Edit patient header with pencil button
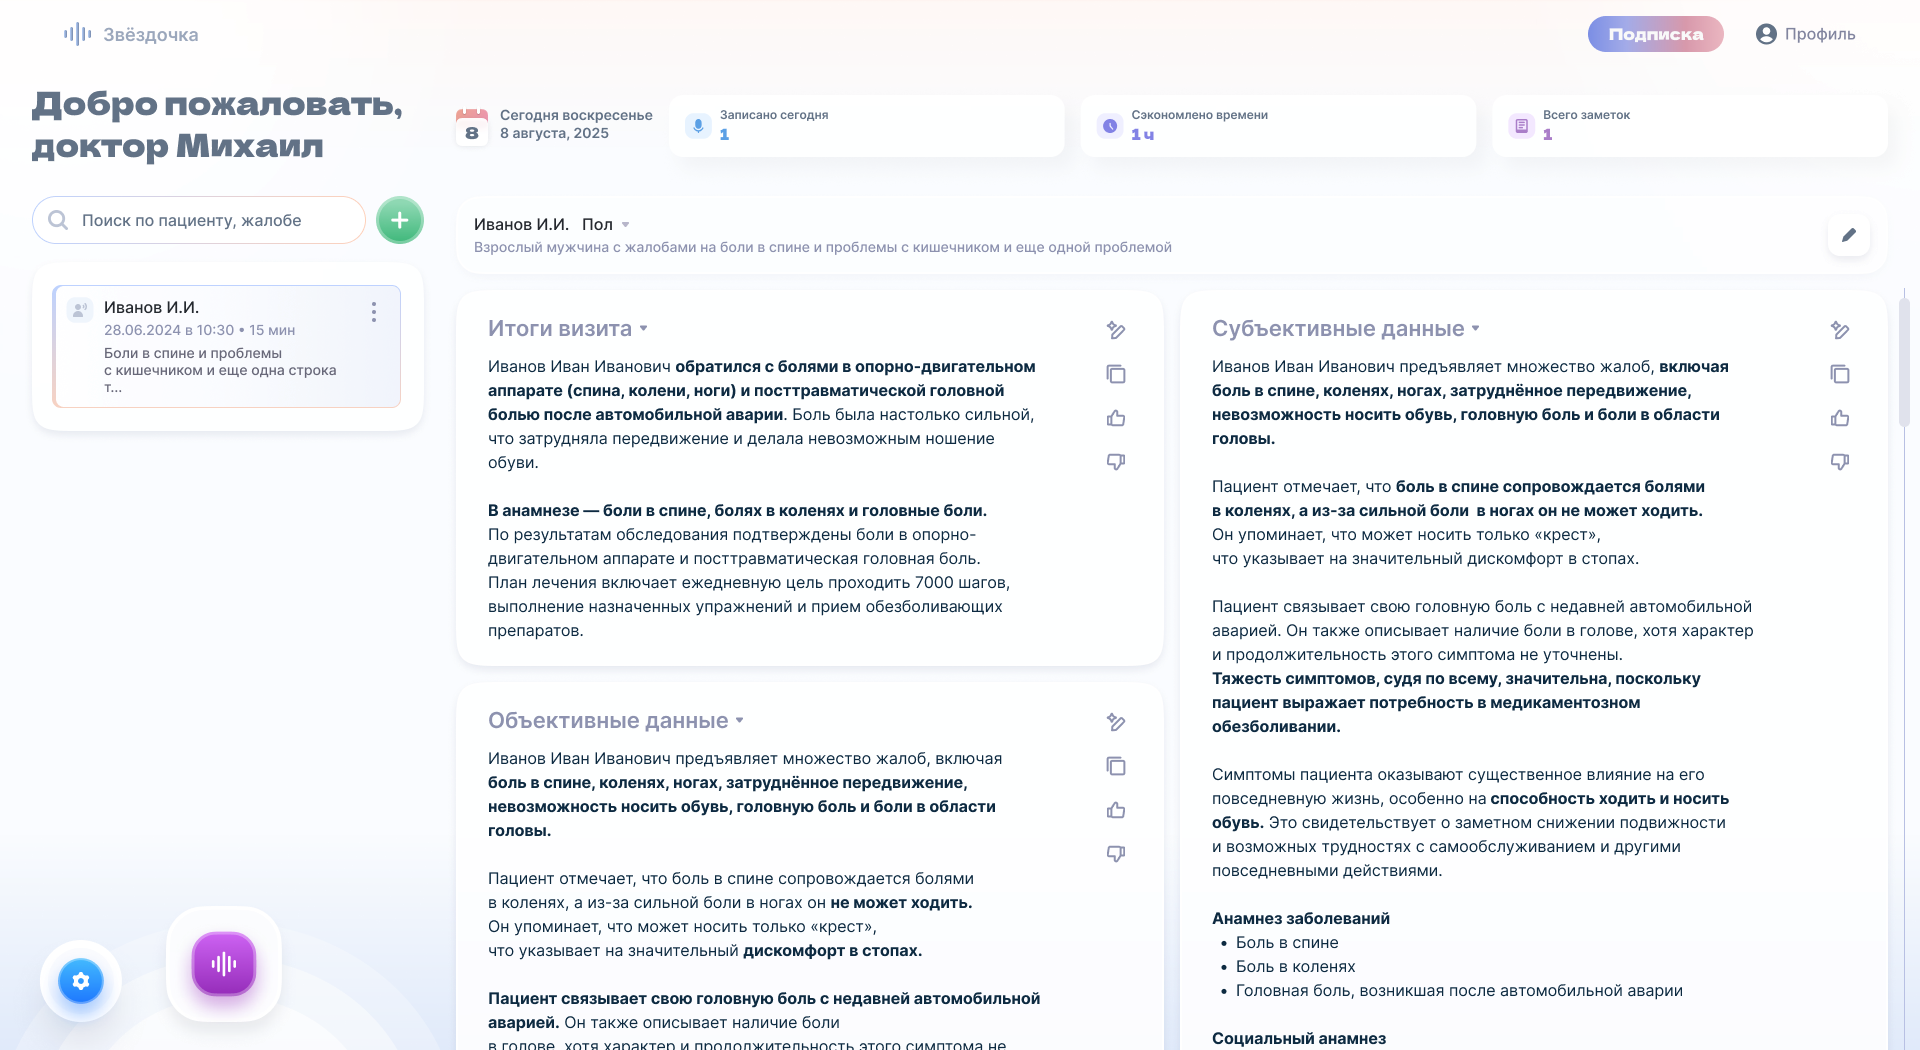 [x=1849, y=235]
